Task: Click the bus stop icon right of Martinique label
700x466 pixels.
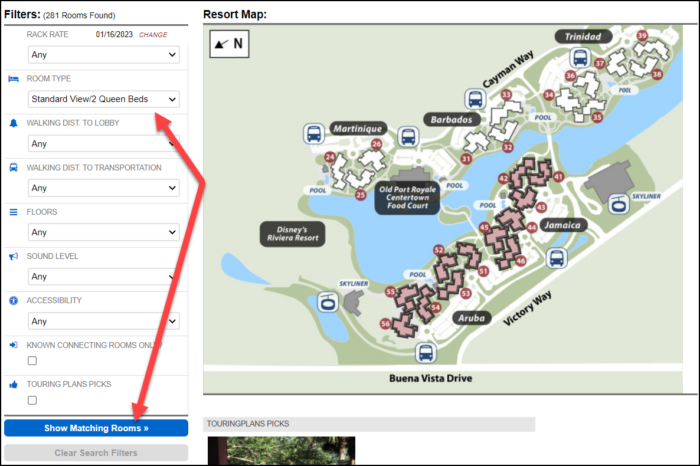Action: tap(408, 137)
